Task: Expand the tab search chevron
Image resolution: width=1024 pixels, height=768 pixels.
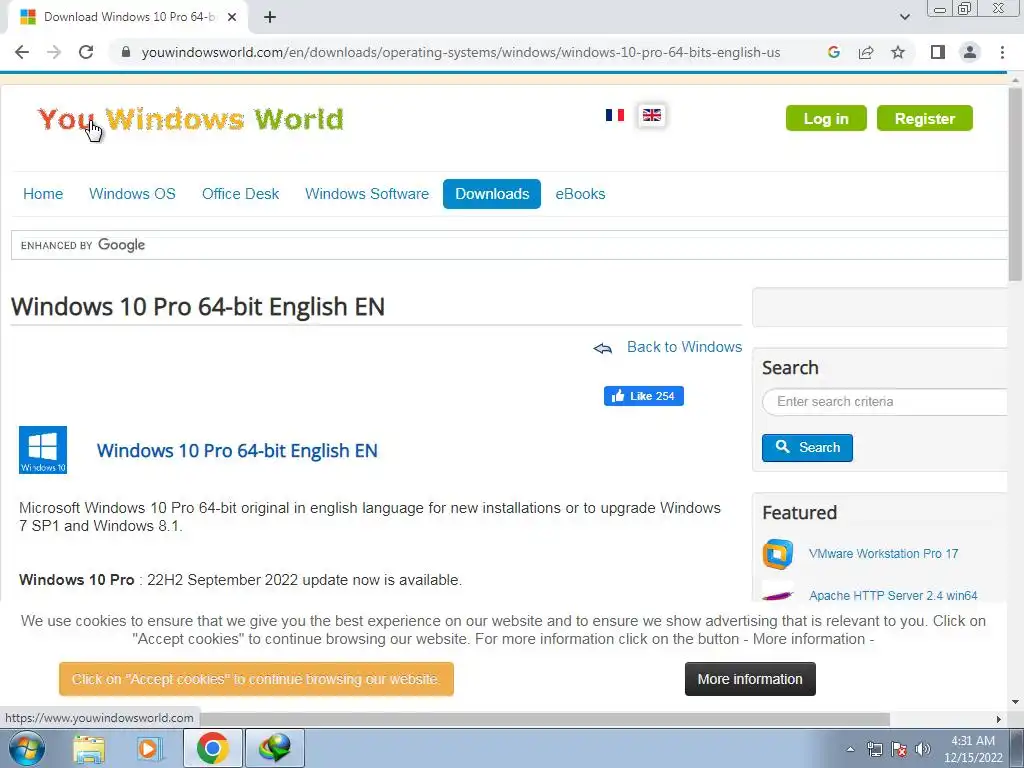Action: pos(904,17)
